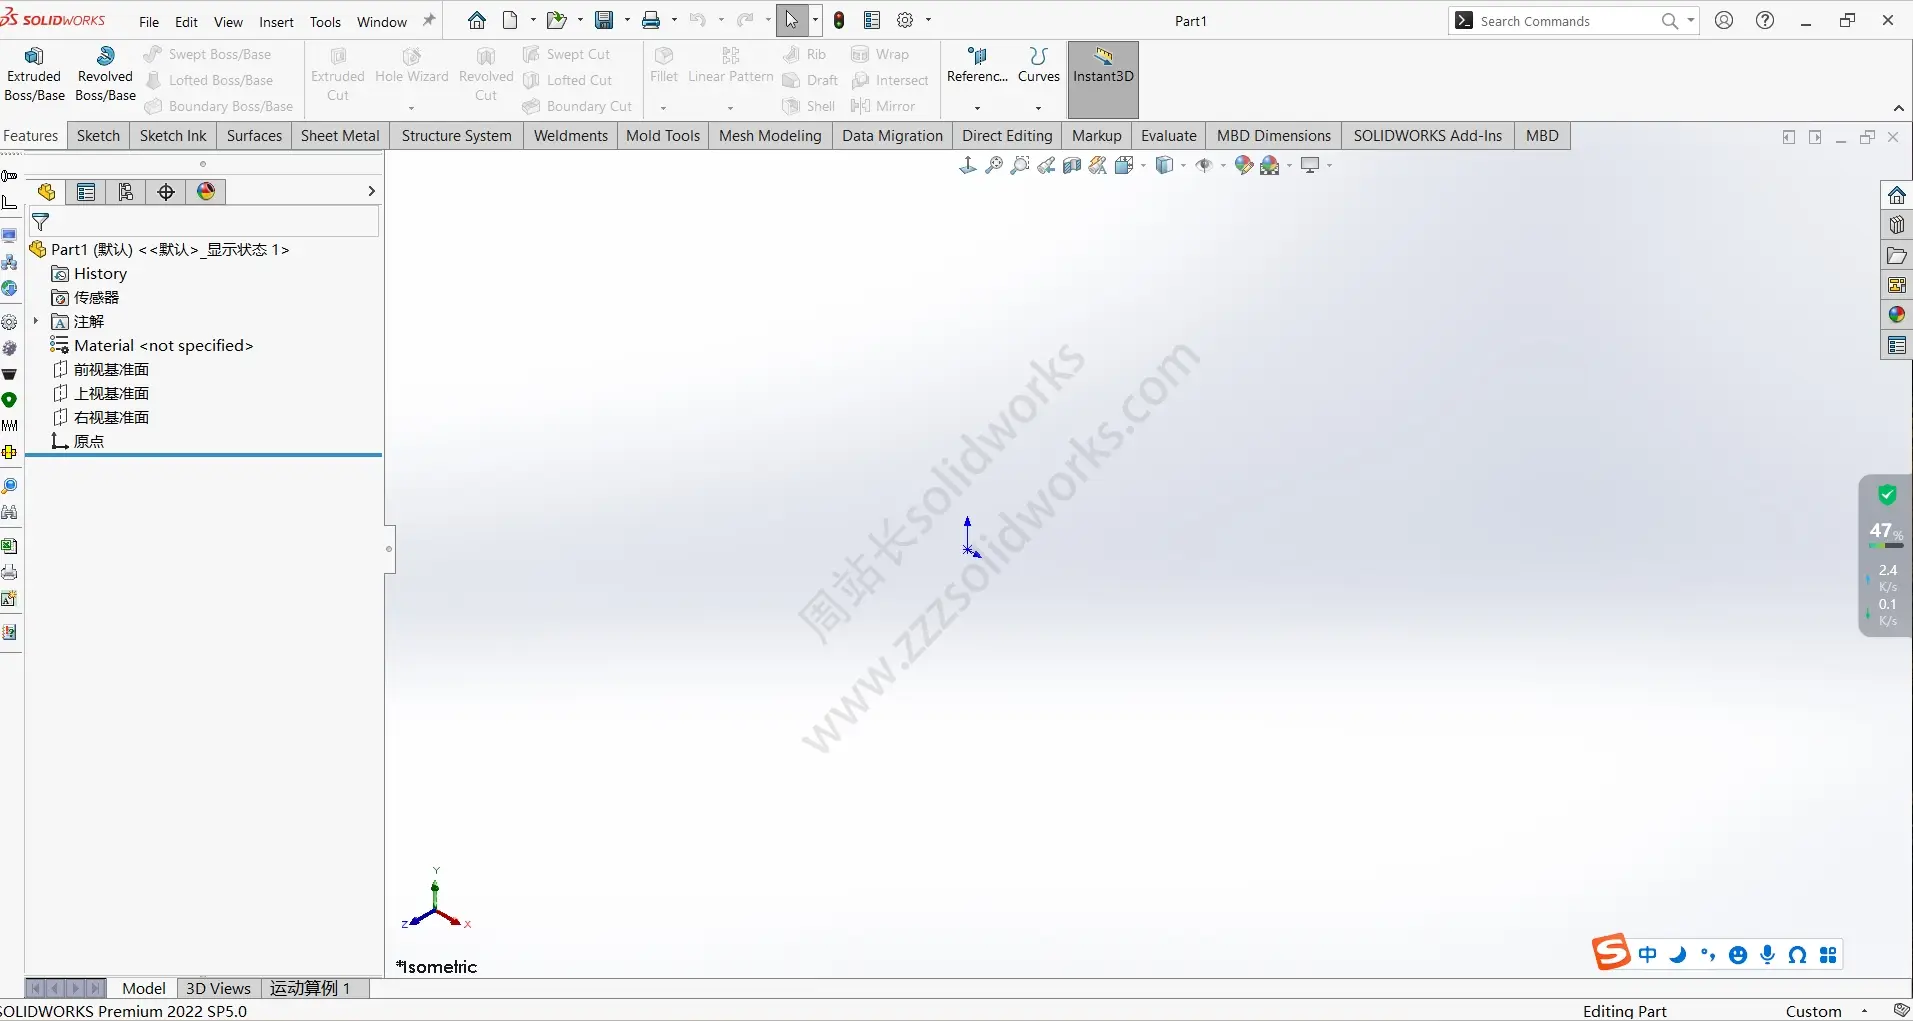Viewport: 1913px width, 1021px height.
Task: Open the Appearances panel on right sidebar
Action: (1896, 315)
